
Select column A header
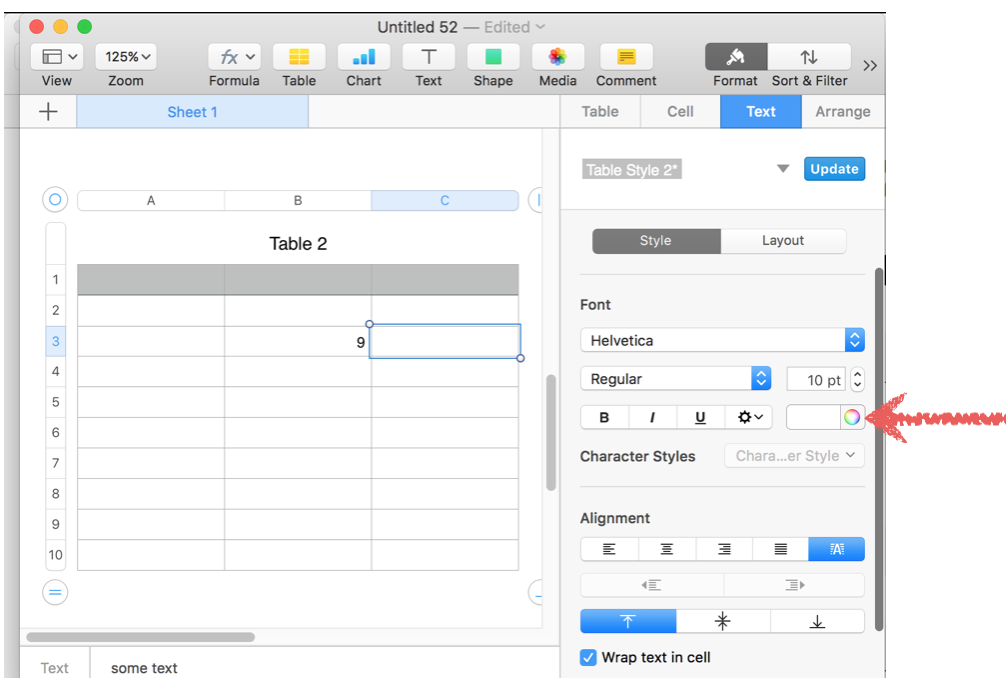coord(151,200)
